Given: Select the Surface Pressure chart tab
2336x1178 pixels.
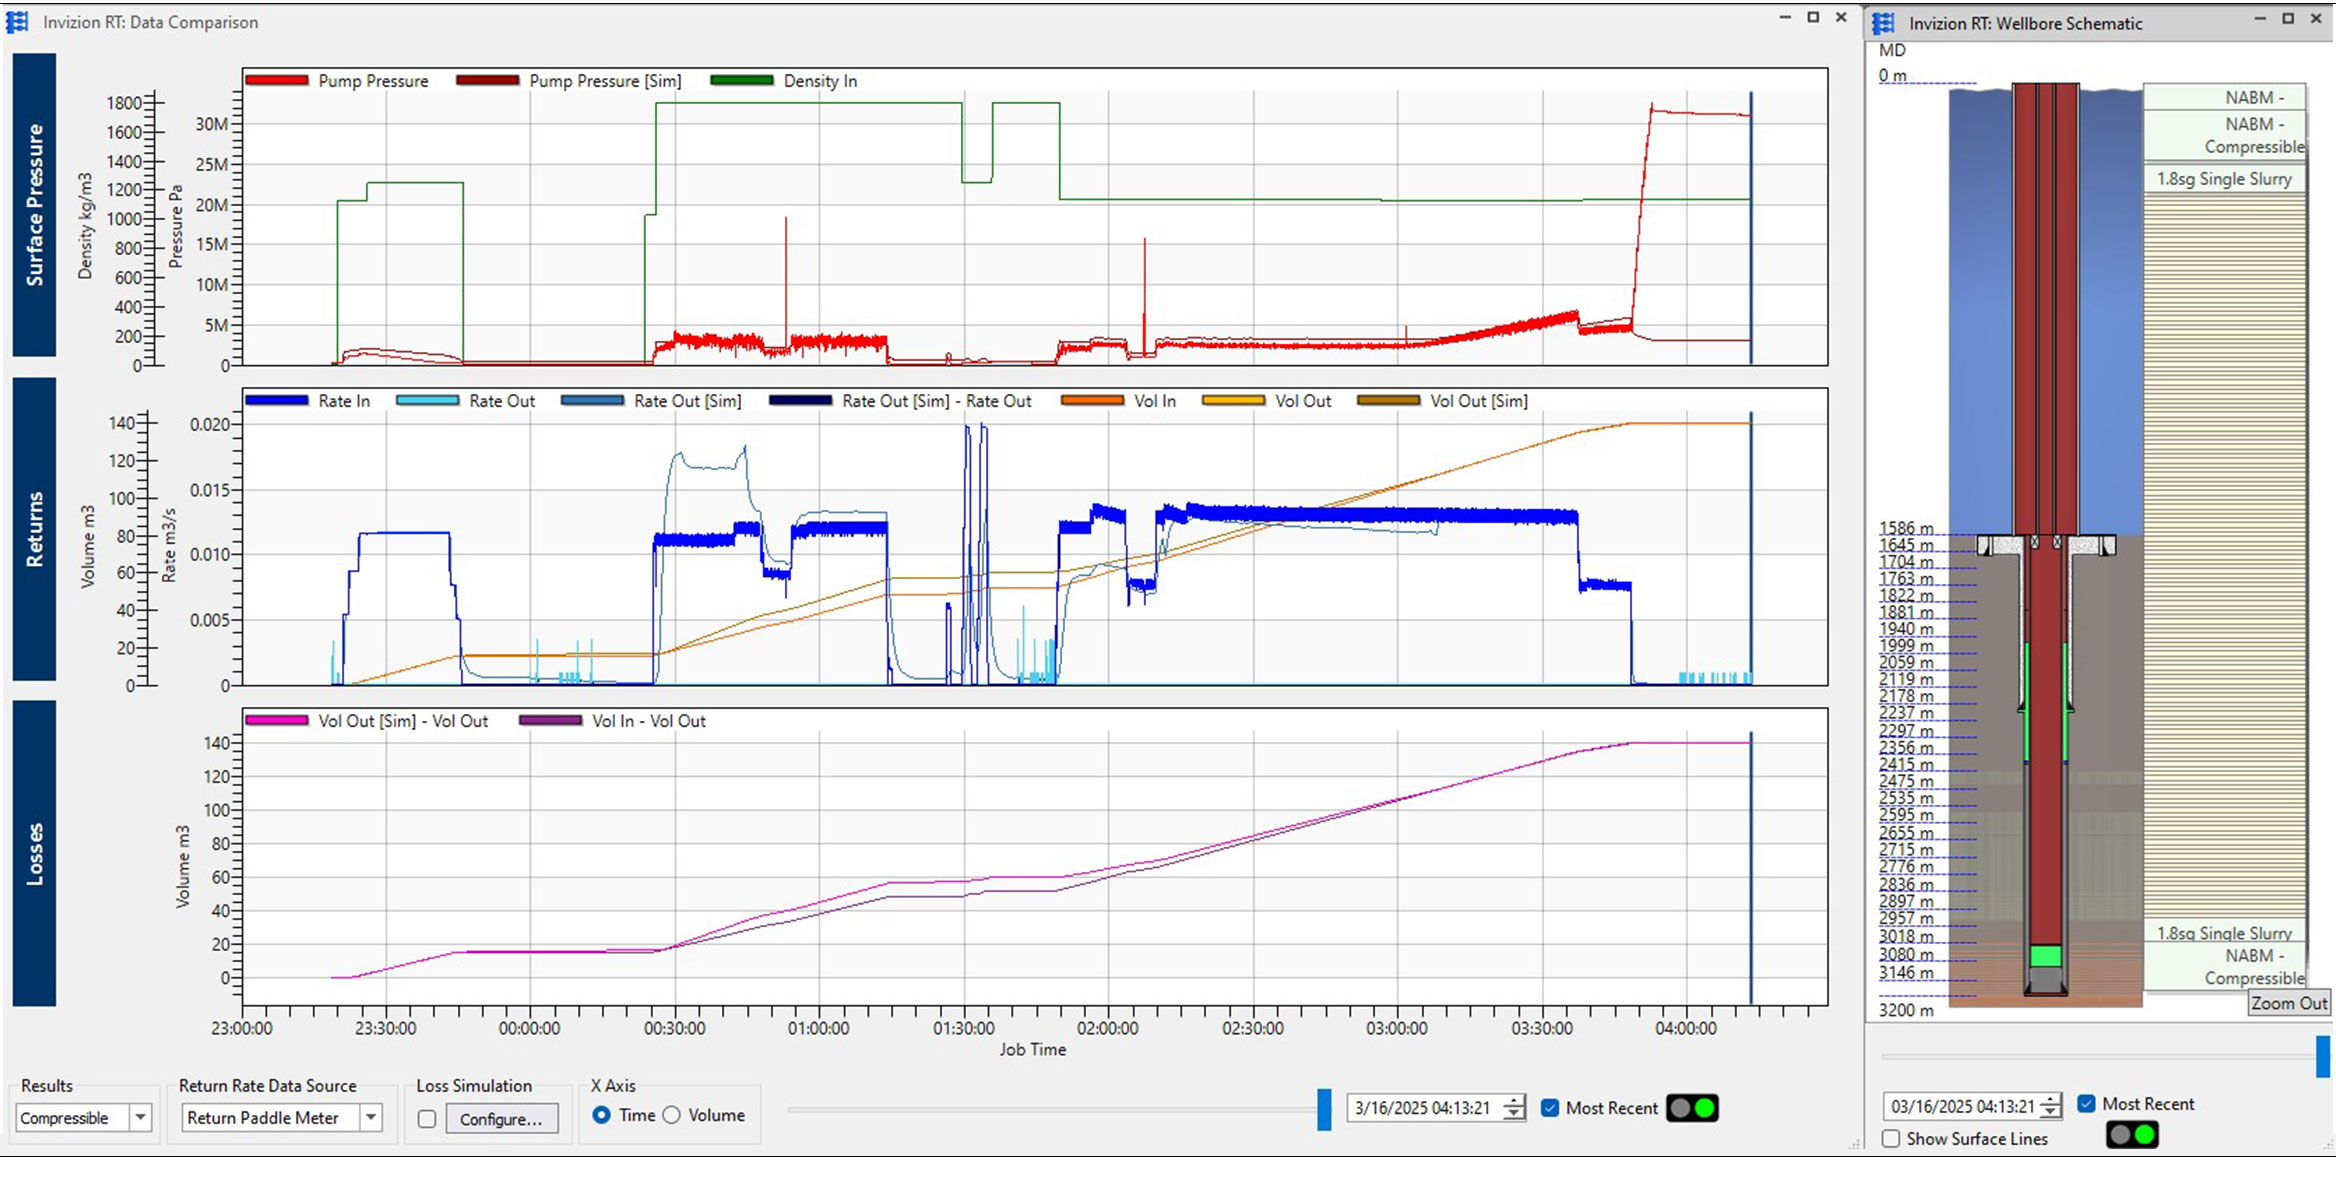Looking at the screenshot, I should coord(34,205).
